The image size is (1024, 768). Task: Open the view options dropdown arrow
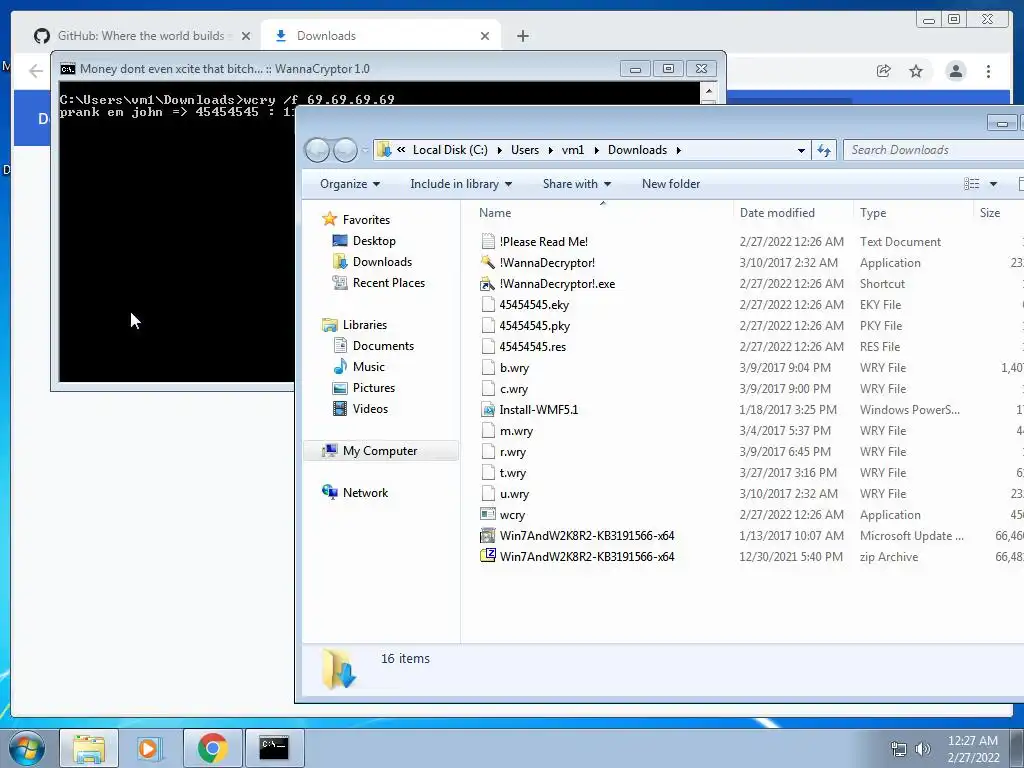[x=993, y=184]
